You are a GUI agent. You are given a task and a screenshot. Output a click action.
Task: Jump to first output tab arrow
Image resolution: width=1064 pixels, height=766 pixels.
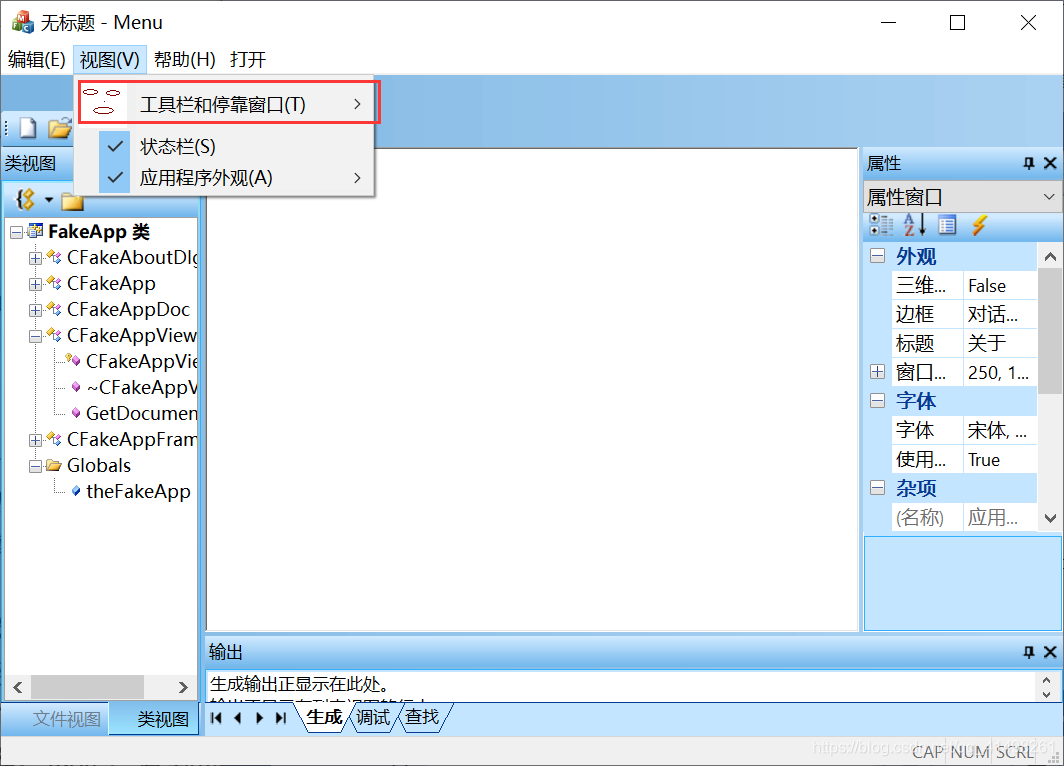pyautogui.click(x=216, y=718)
